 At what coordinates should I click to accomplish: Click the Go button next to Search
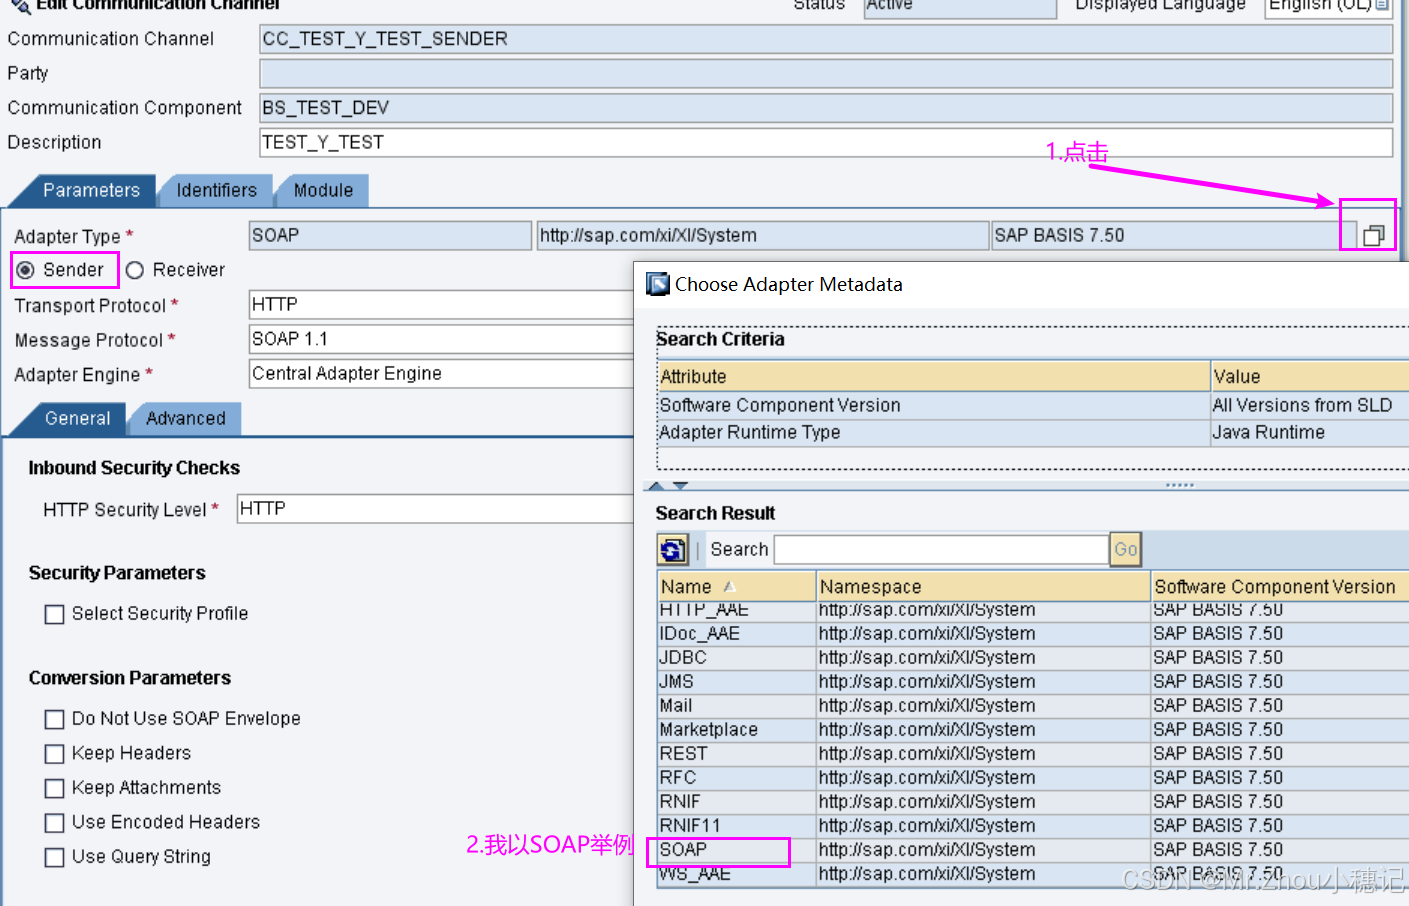tap(1125, 549)
